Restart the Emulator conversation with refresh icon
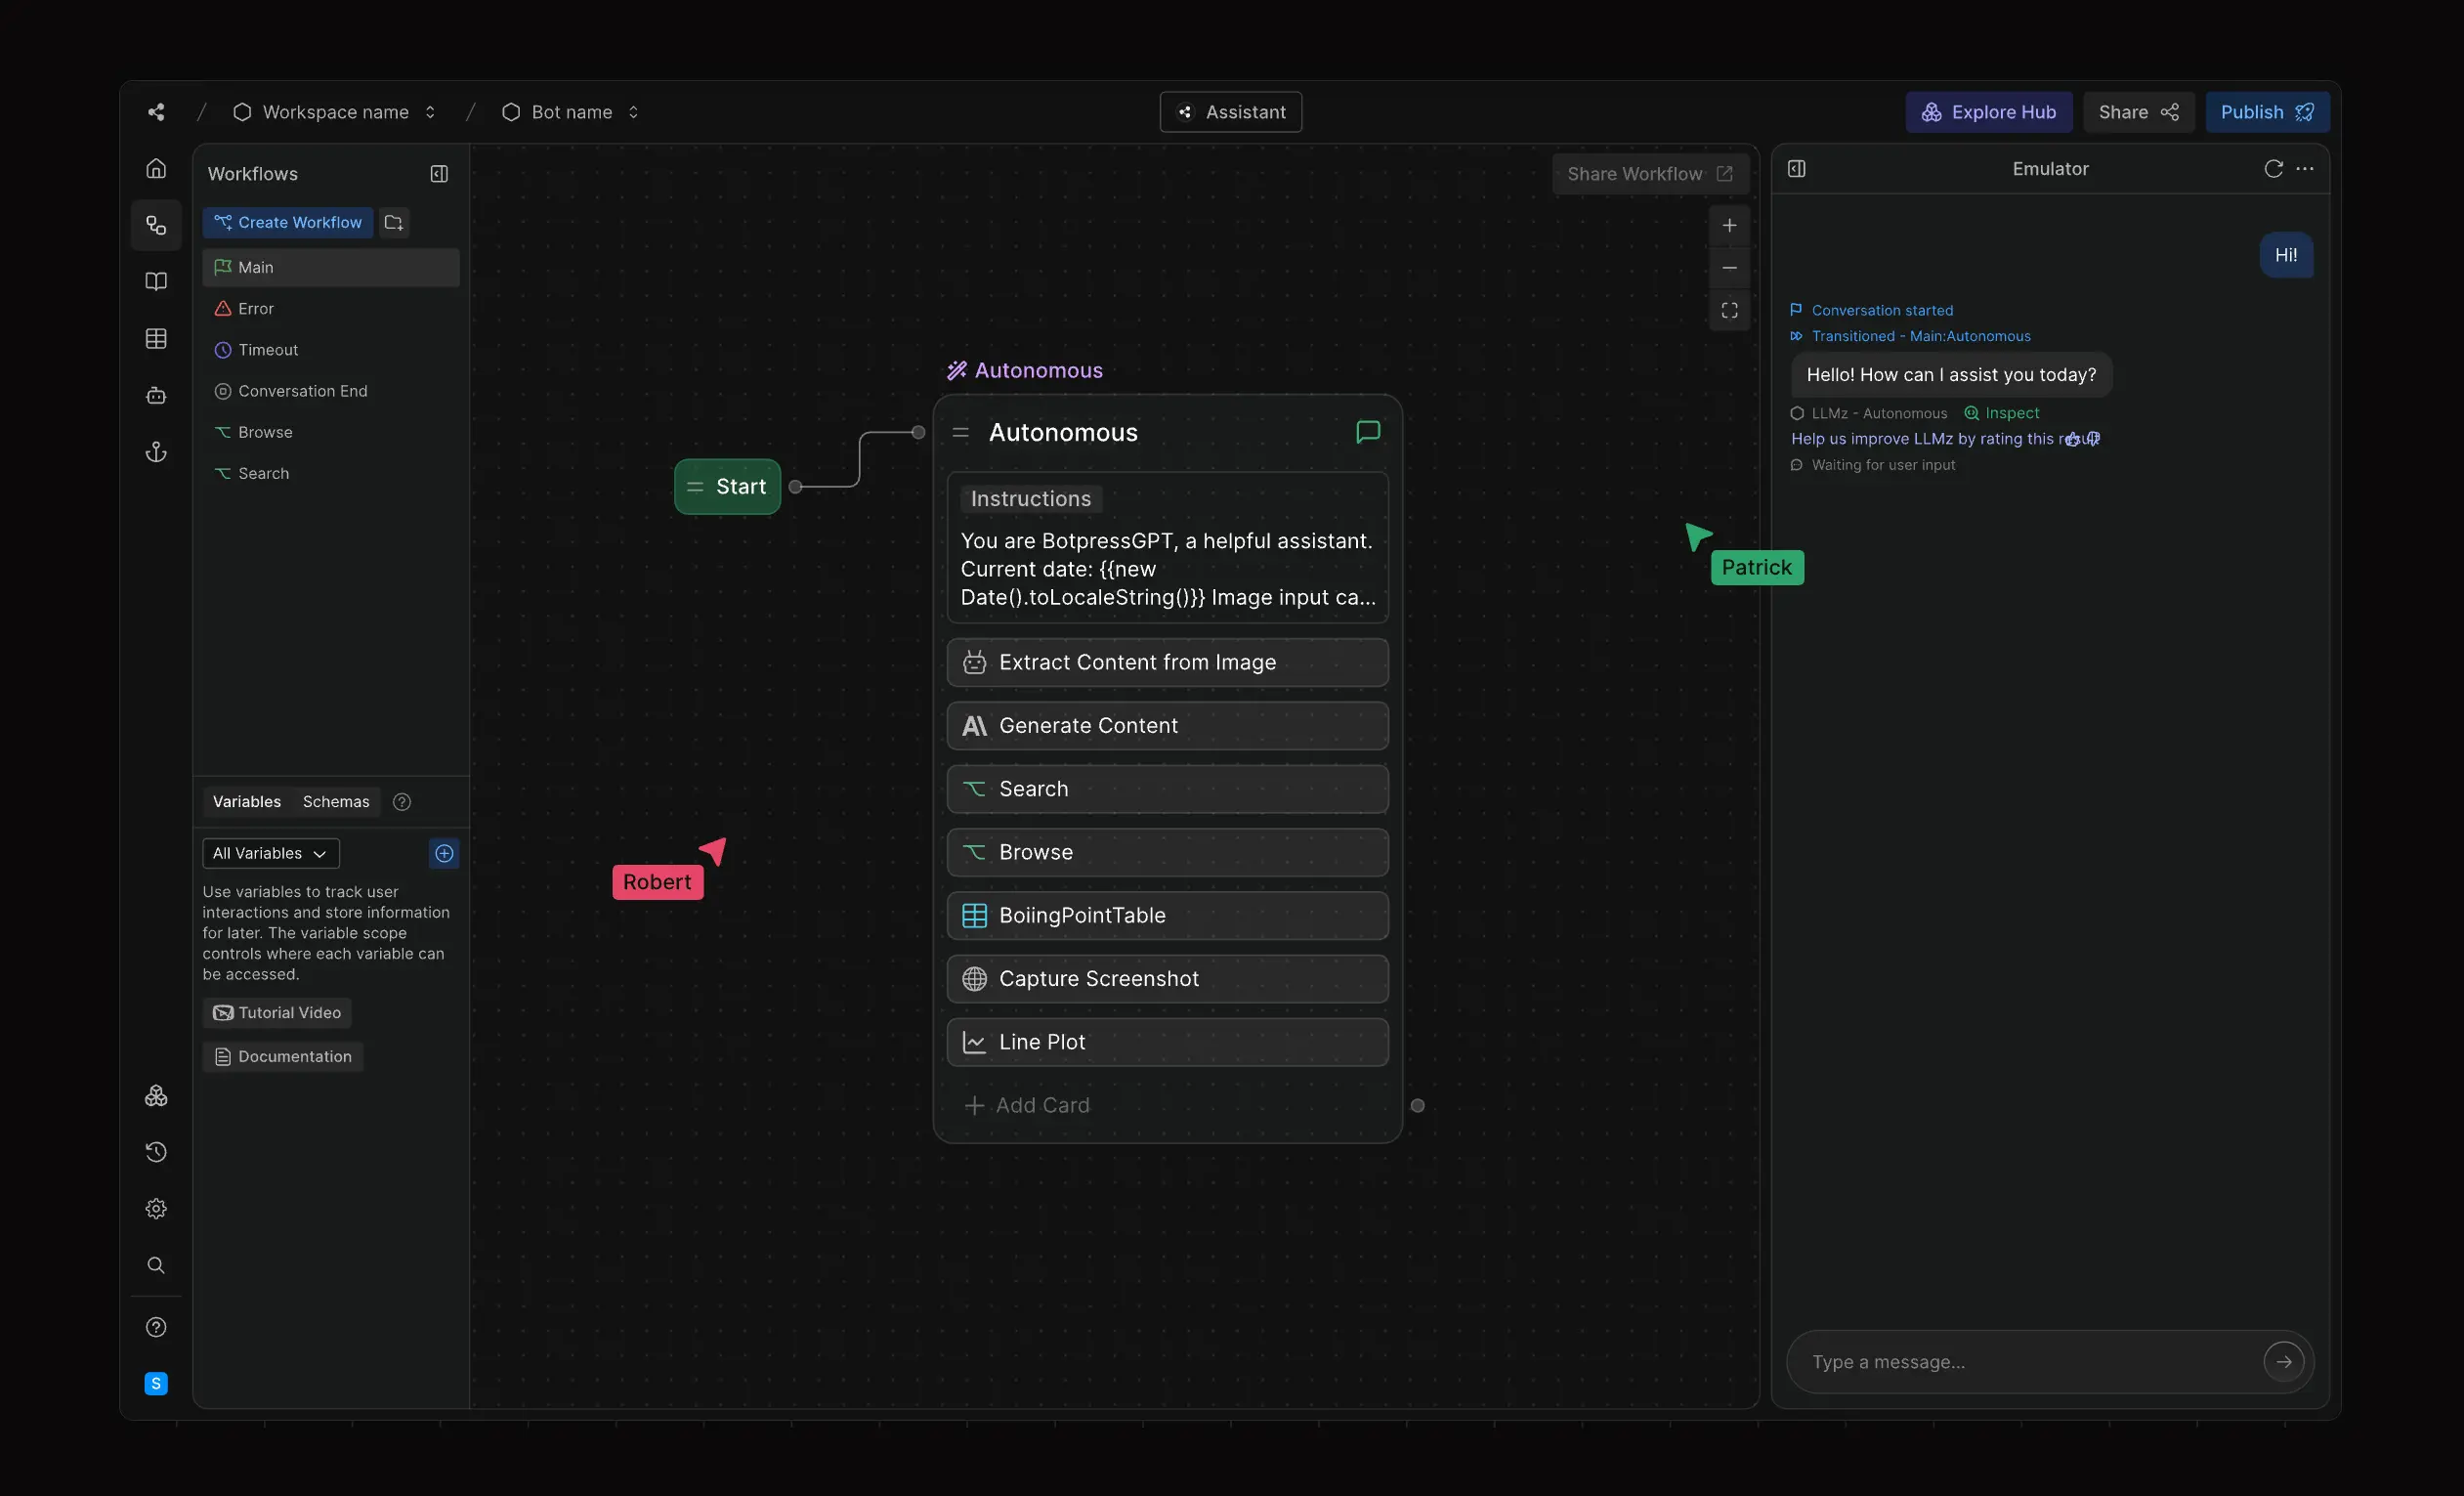This screenshot has height=1496, width=2464. click(2273, 169)
